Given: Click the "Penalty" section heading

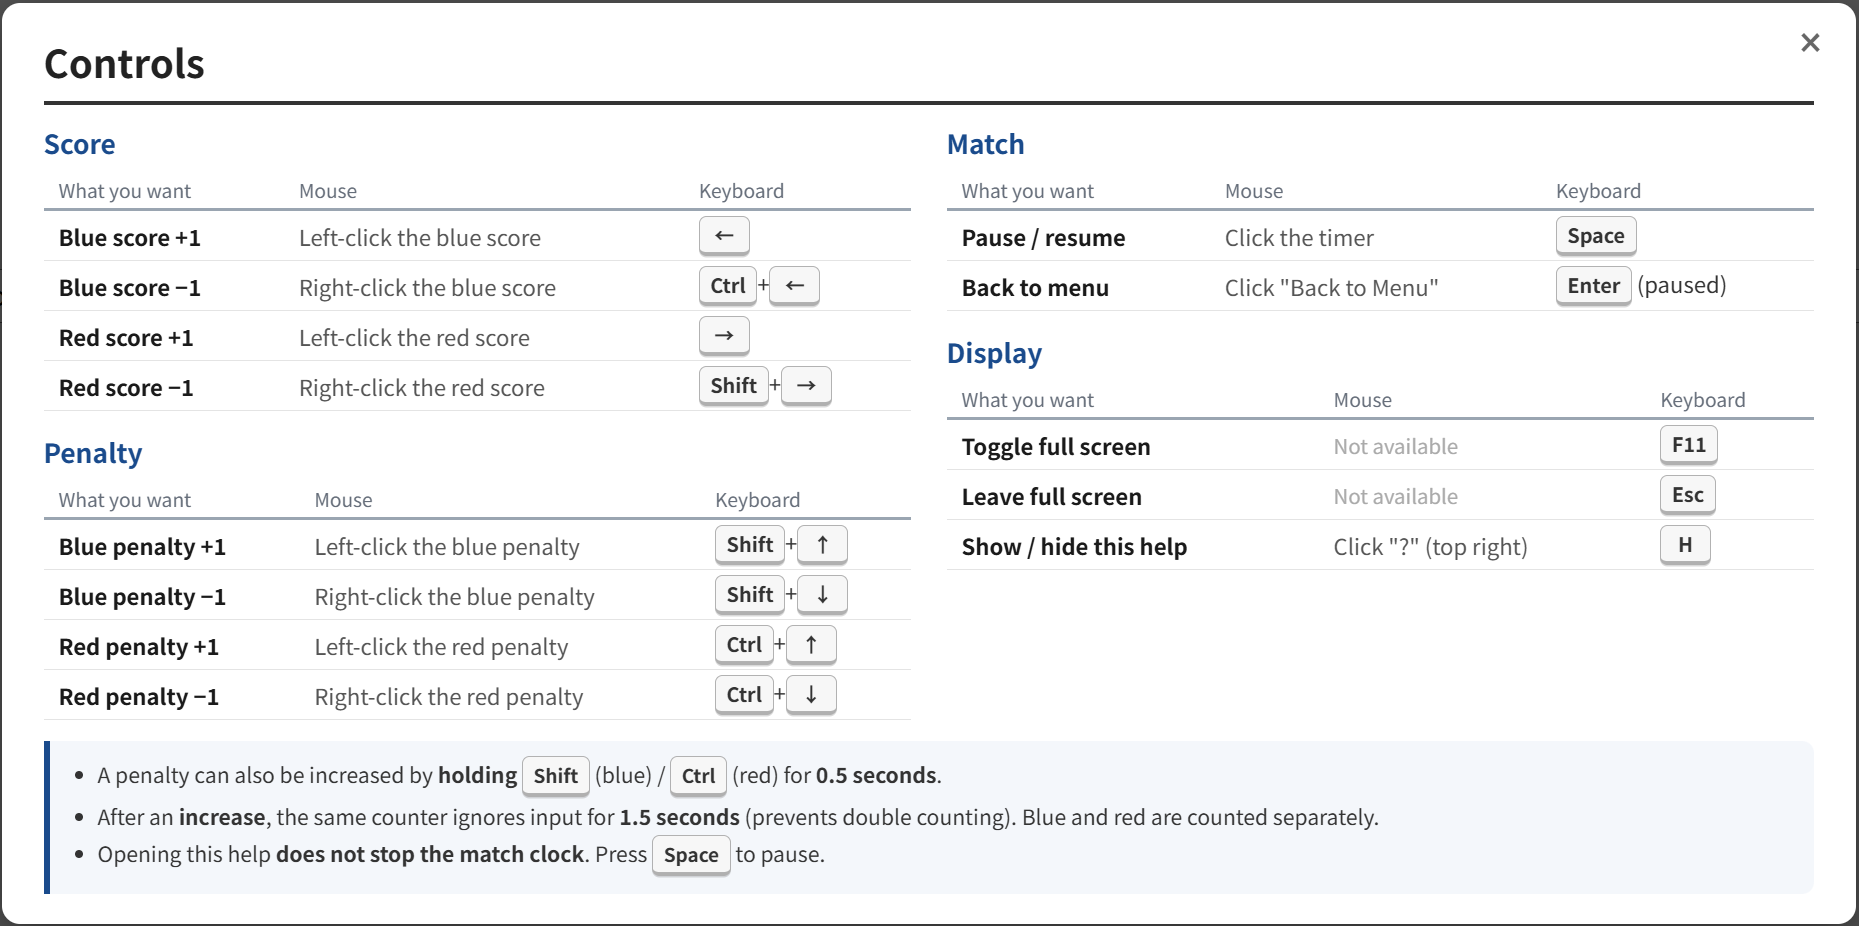Looking at the screenshot, I should coord(94,454).
